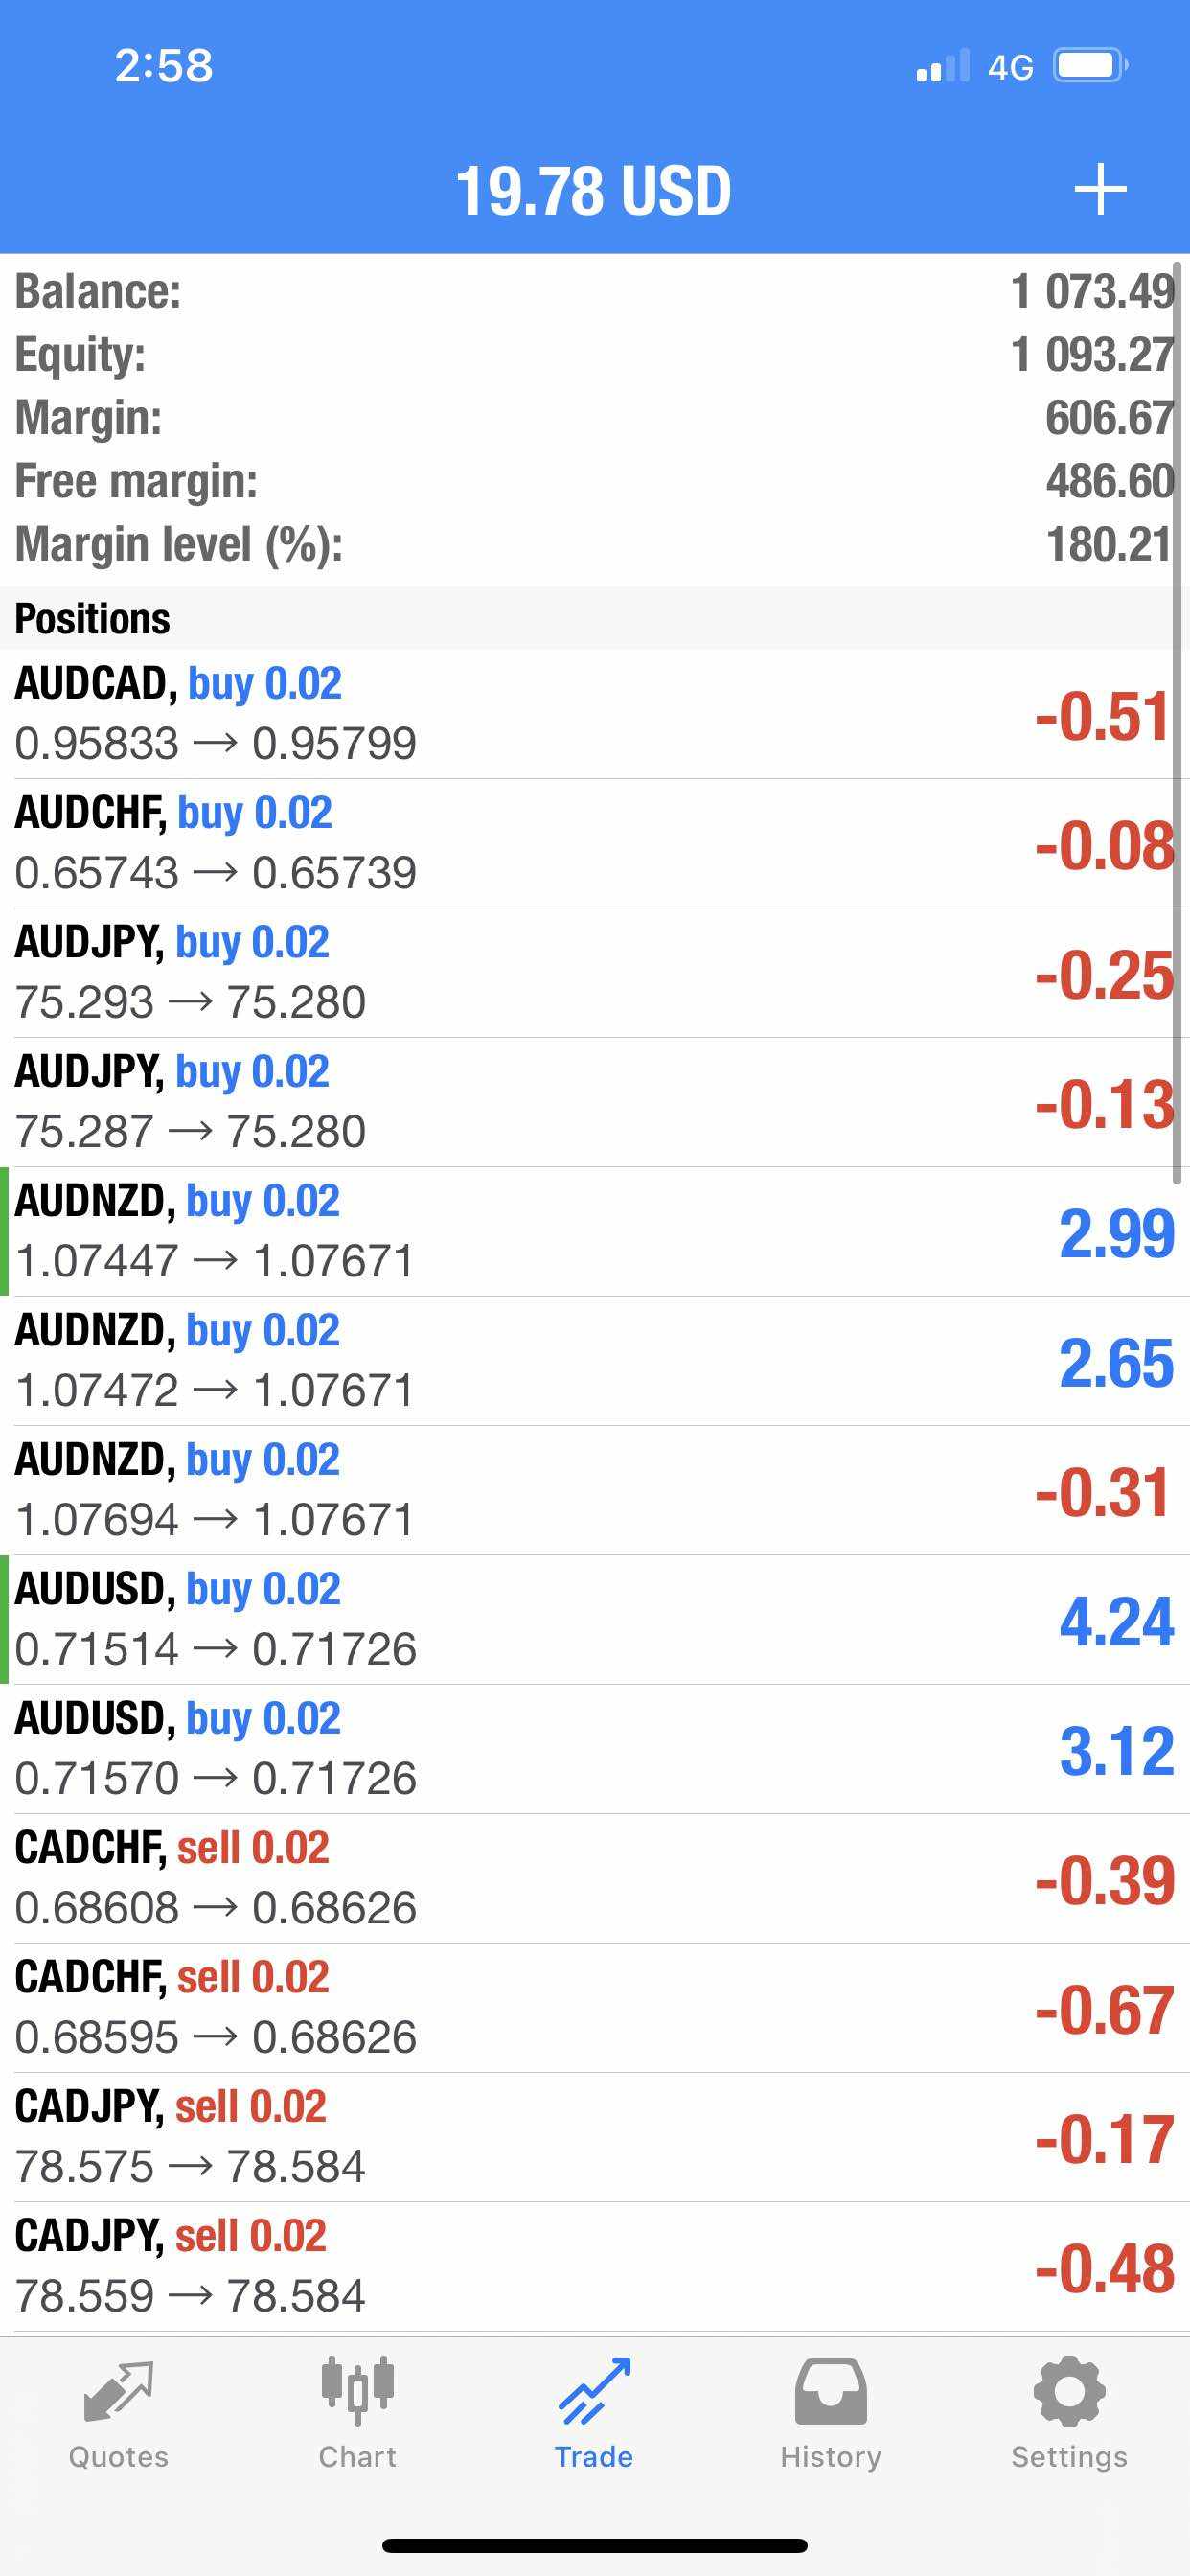Viewport: 1190px width, 2576px height.
Task: Open the Chart candlestick icon
Action: point(357,2391)
